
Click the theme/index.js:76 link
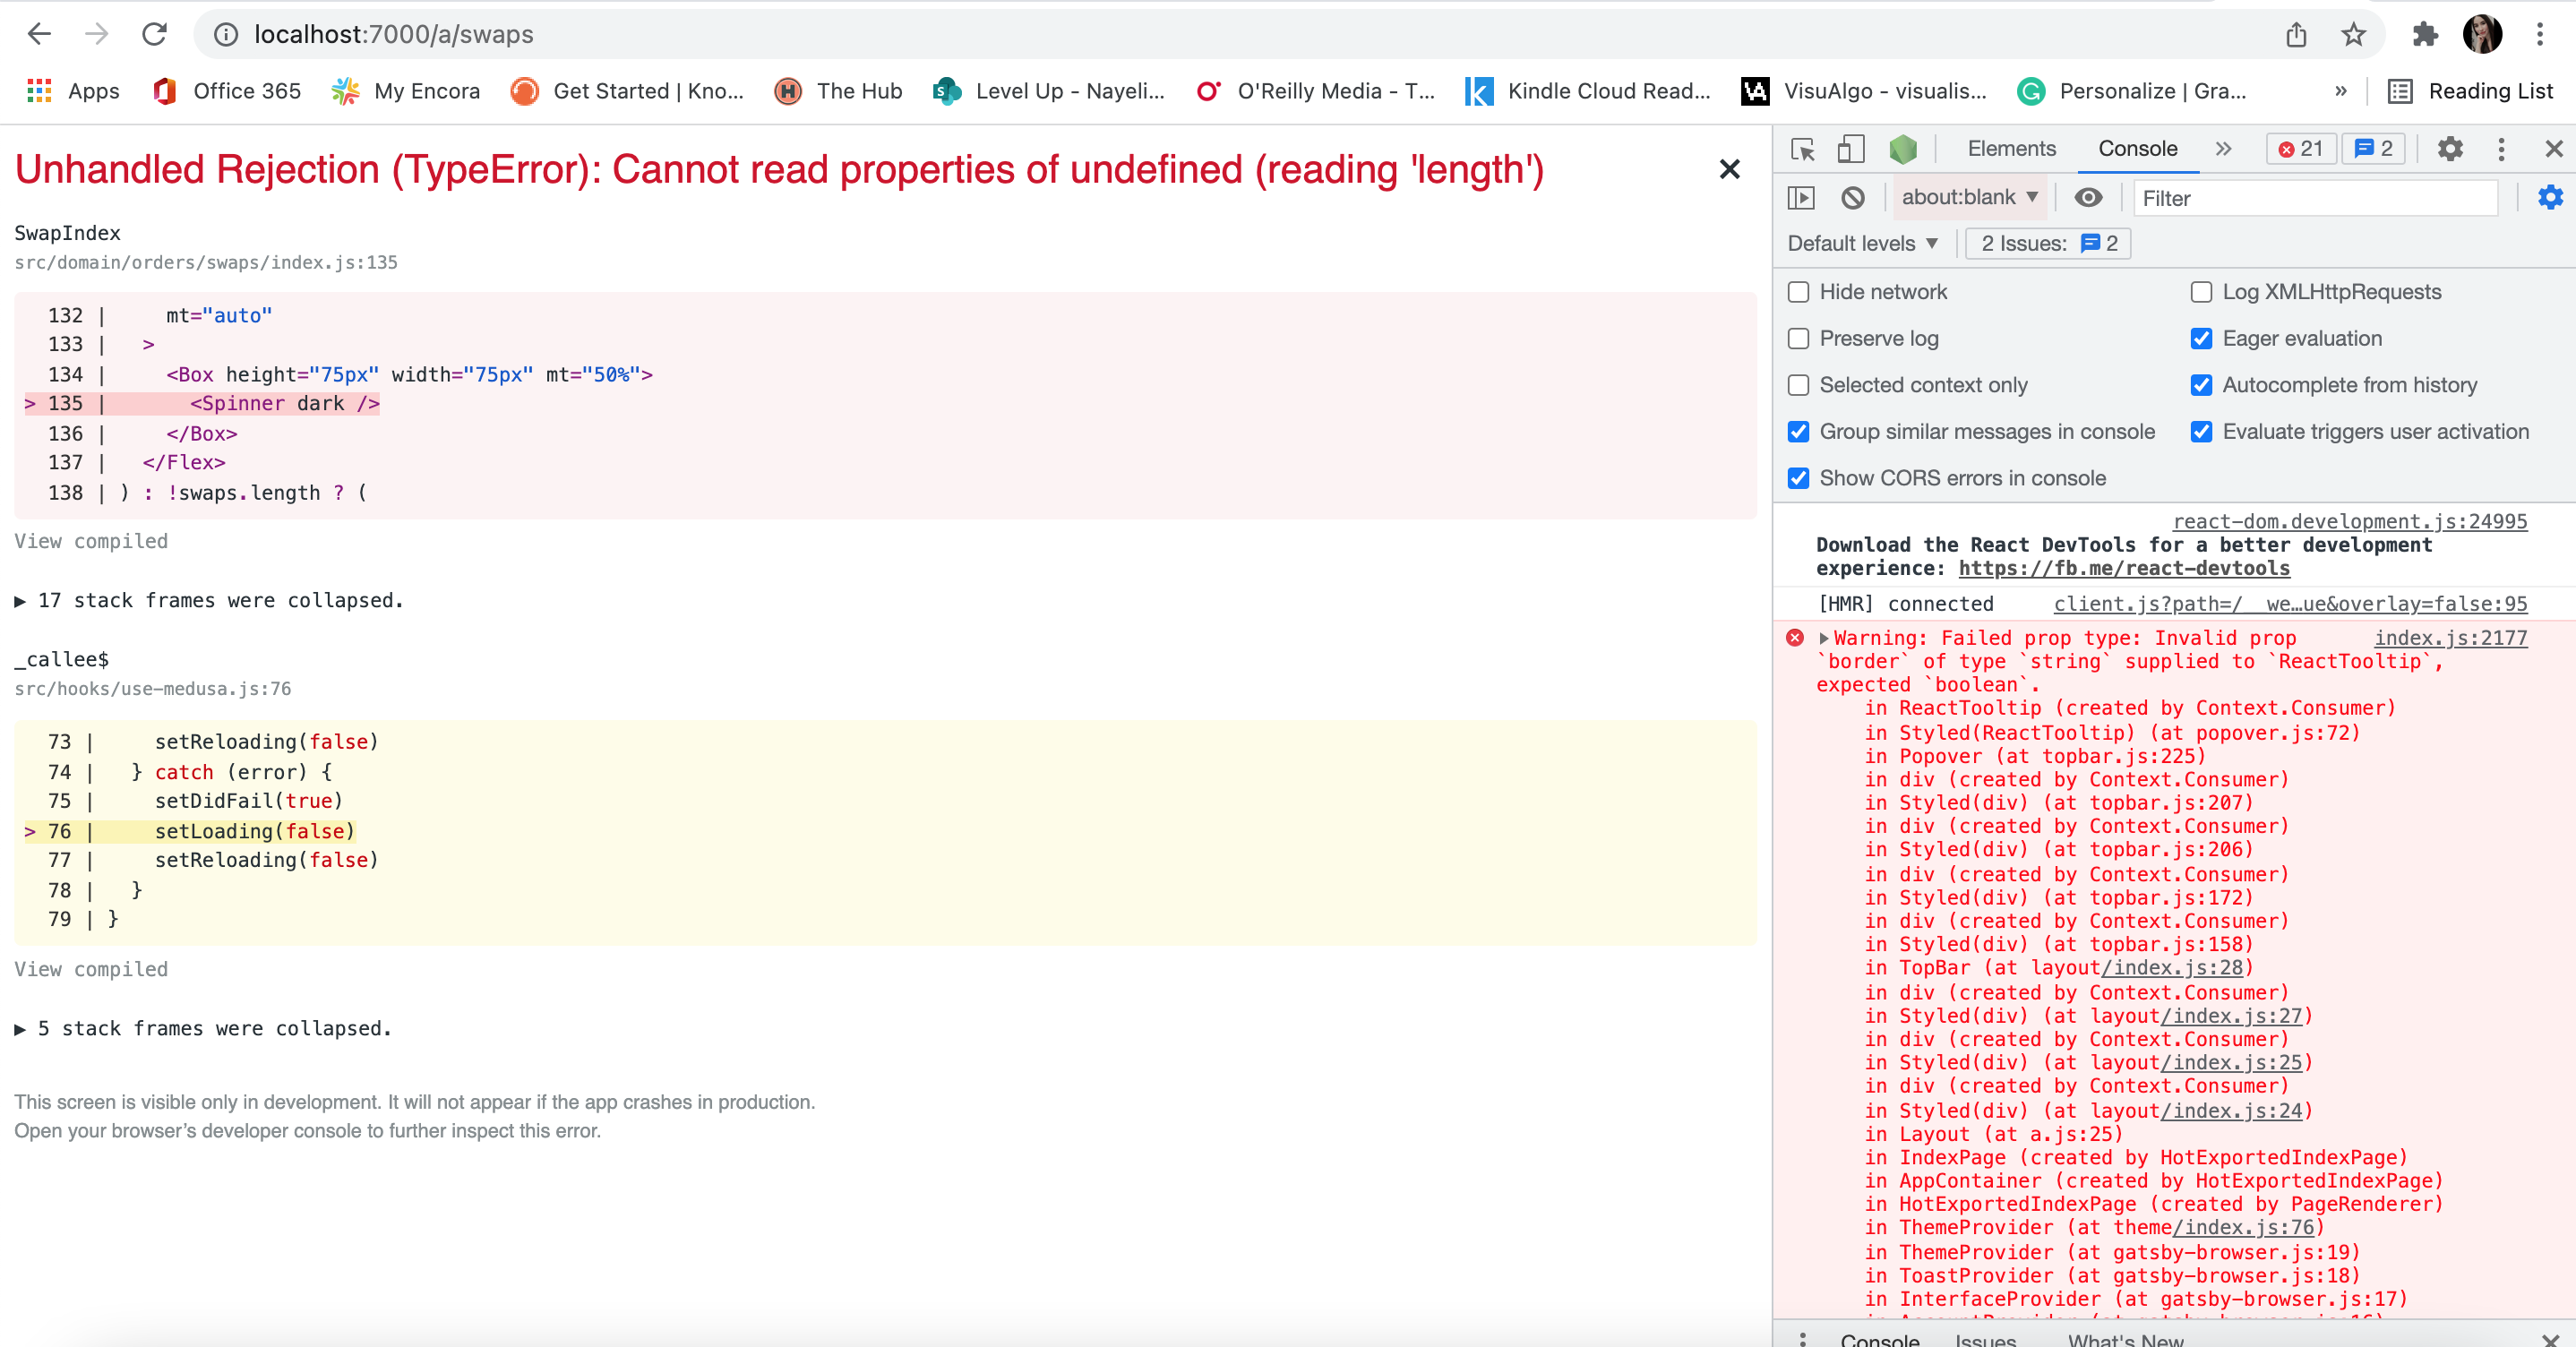click(2244, 1227)
